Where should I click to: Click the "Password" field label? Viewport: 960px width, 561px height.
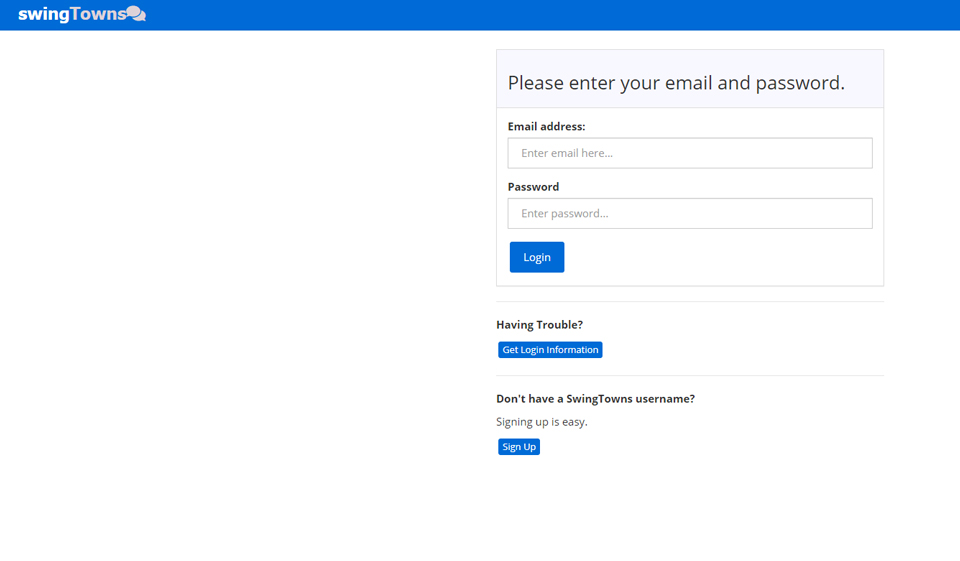533,187
